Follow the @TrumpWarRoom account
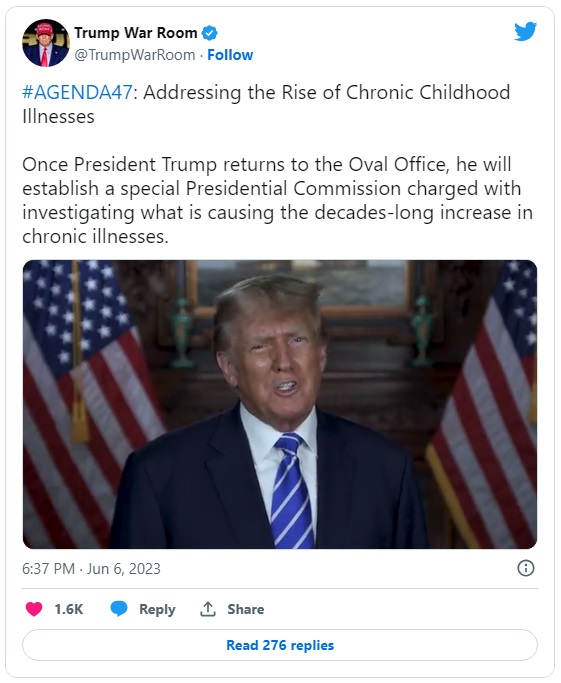Screen dimensions: 561x683 [x=230, y=55]
